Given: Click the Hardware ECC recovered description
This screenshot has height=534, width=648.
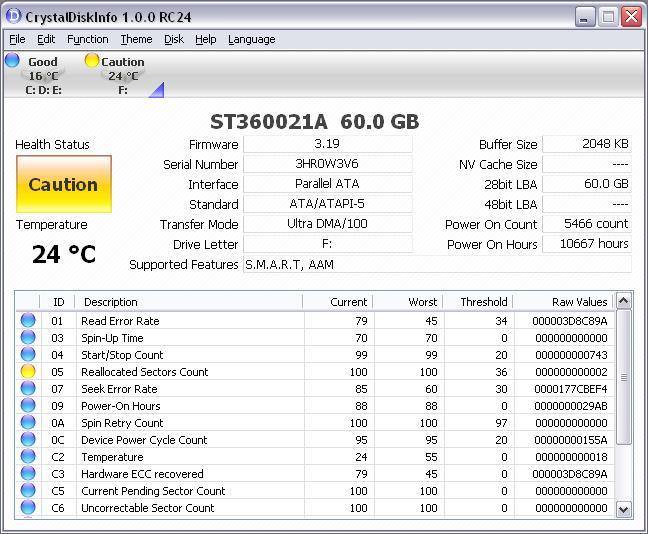Looking at the screenshot, I should pos(142,474).
